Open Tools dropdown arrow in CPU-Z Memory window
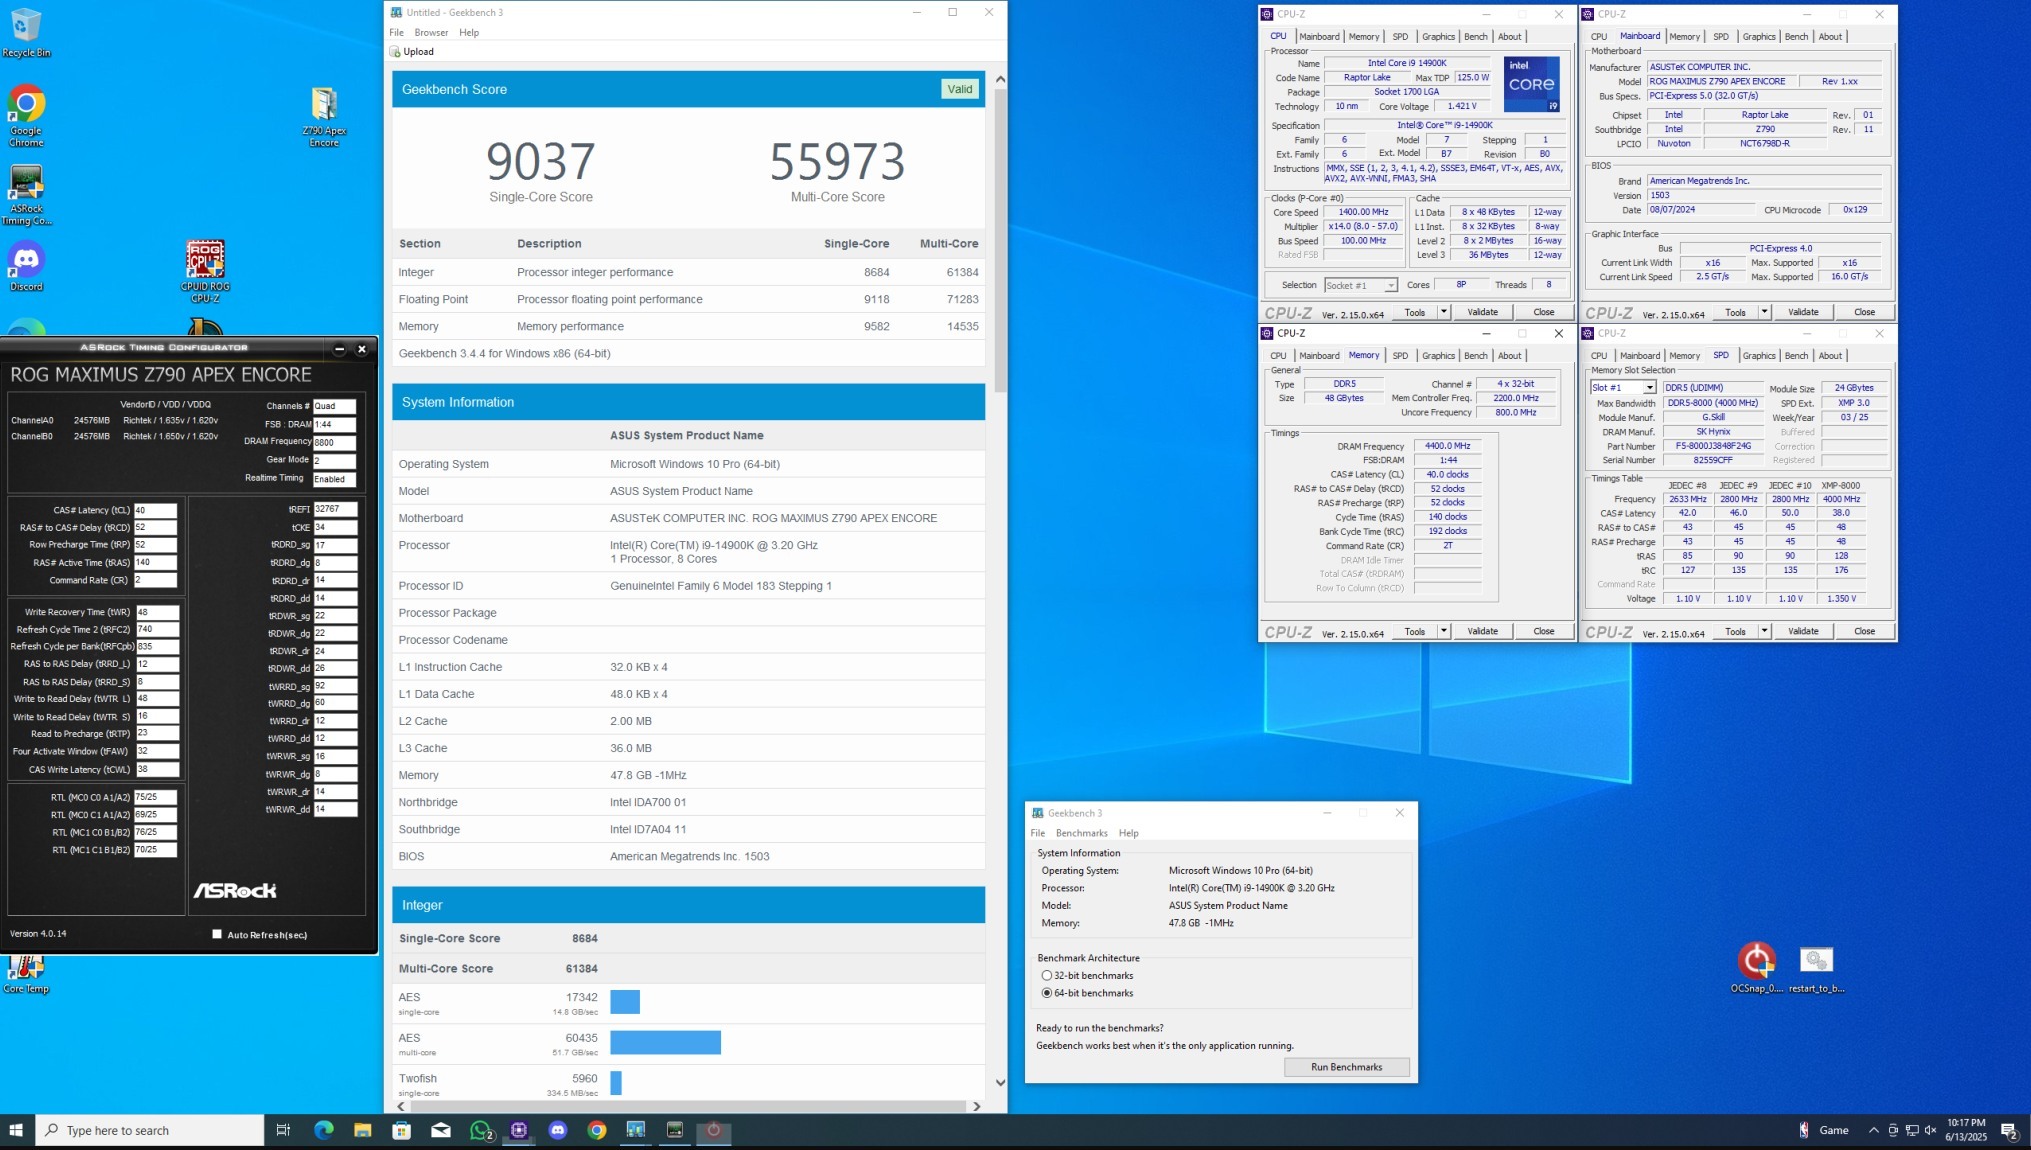The image size is (2031, 1150). pyautogui.click(x=1443, y=631)
